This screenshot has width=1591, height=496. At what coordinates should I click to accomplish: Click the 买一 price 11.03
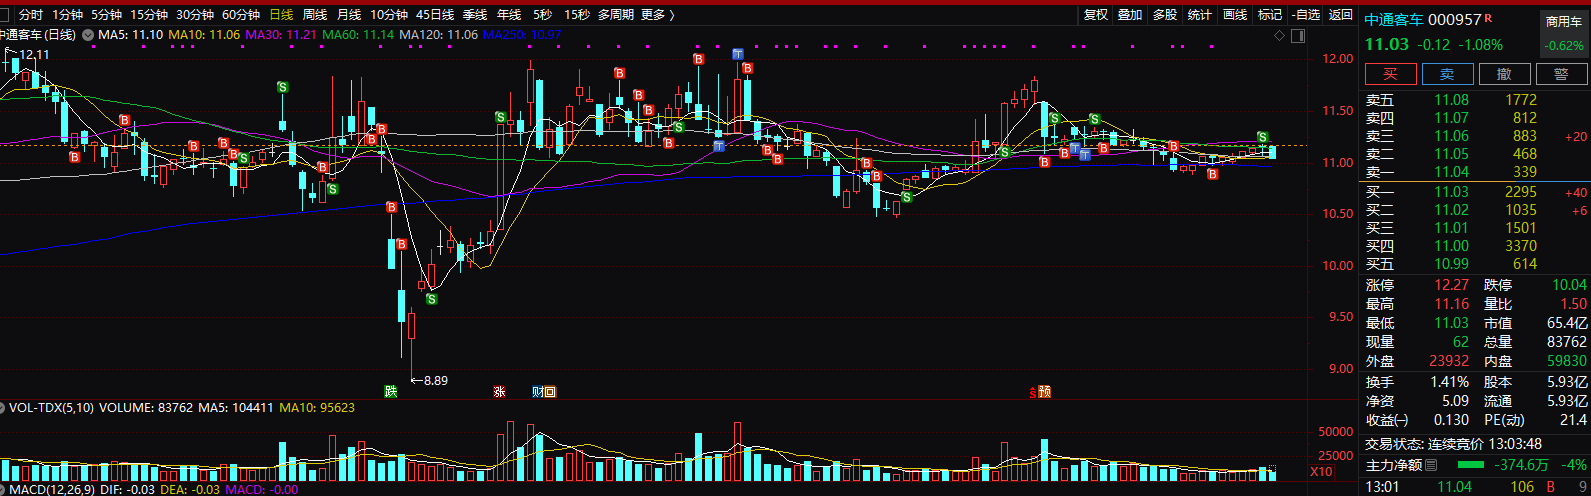click(x=1452, y=192)
